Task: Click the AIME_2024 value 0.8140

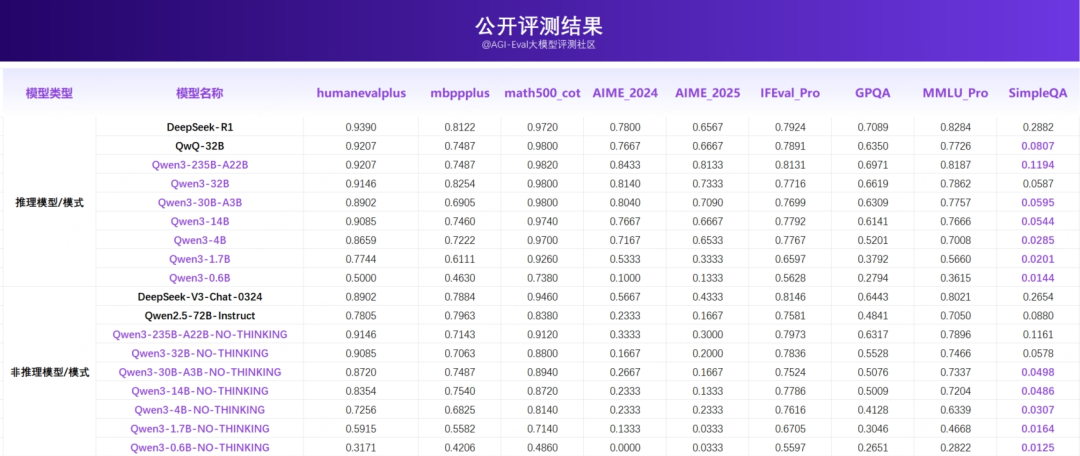Action: 625,184
